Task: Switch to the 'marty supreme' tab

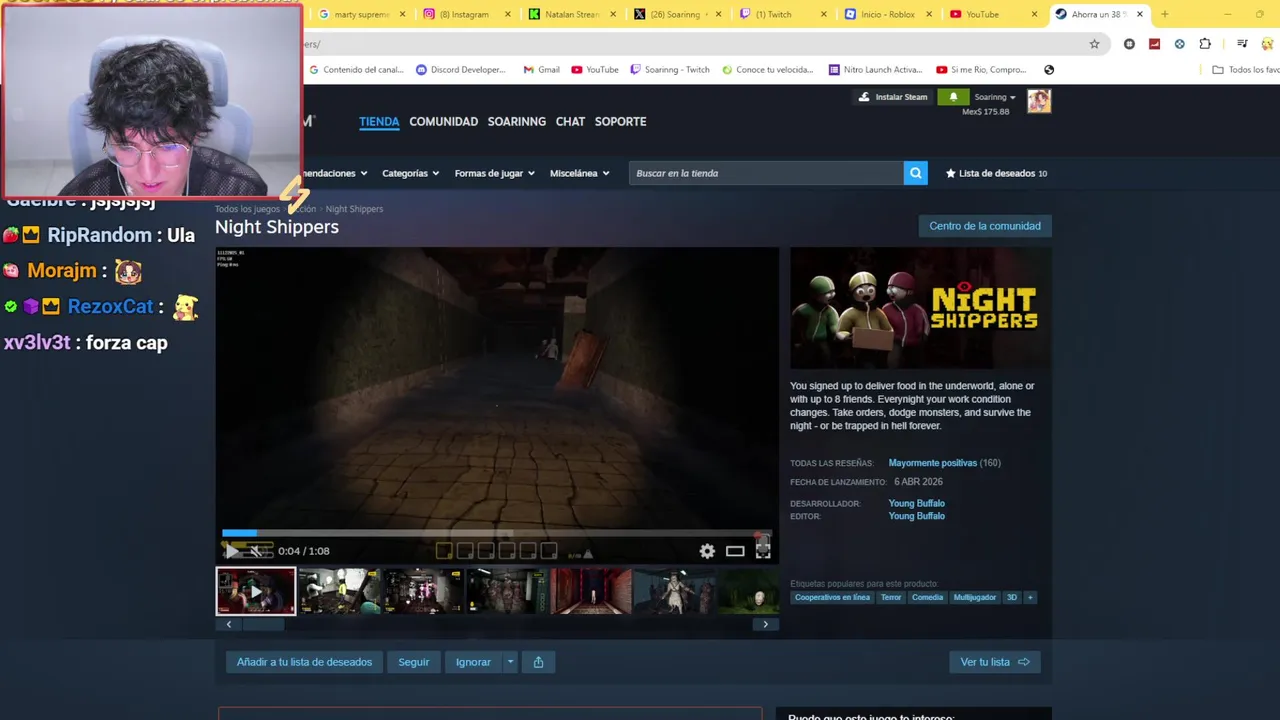Action: point(361,14)
